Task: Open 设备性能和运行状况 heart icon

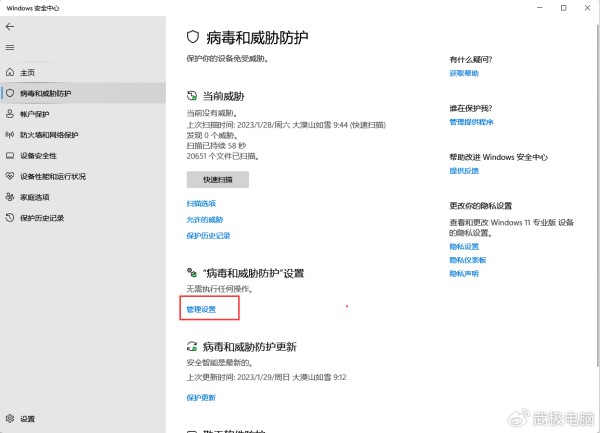Action: (x=10, y=177)
